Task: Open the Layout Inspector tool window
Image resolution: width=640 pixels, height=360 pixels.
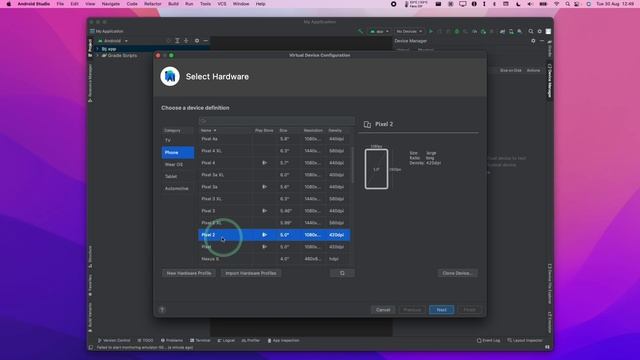Action: click(x=525, y=340)
